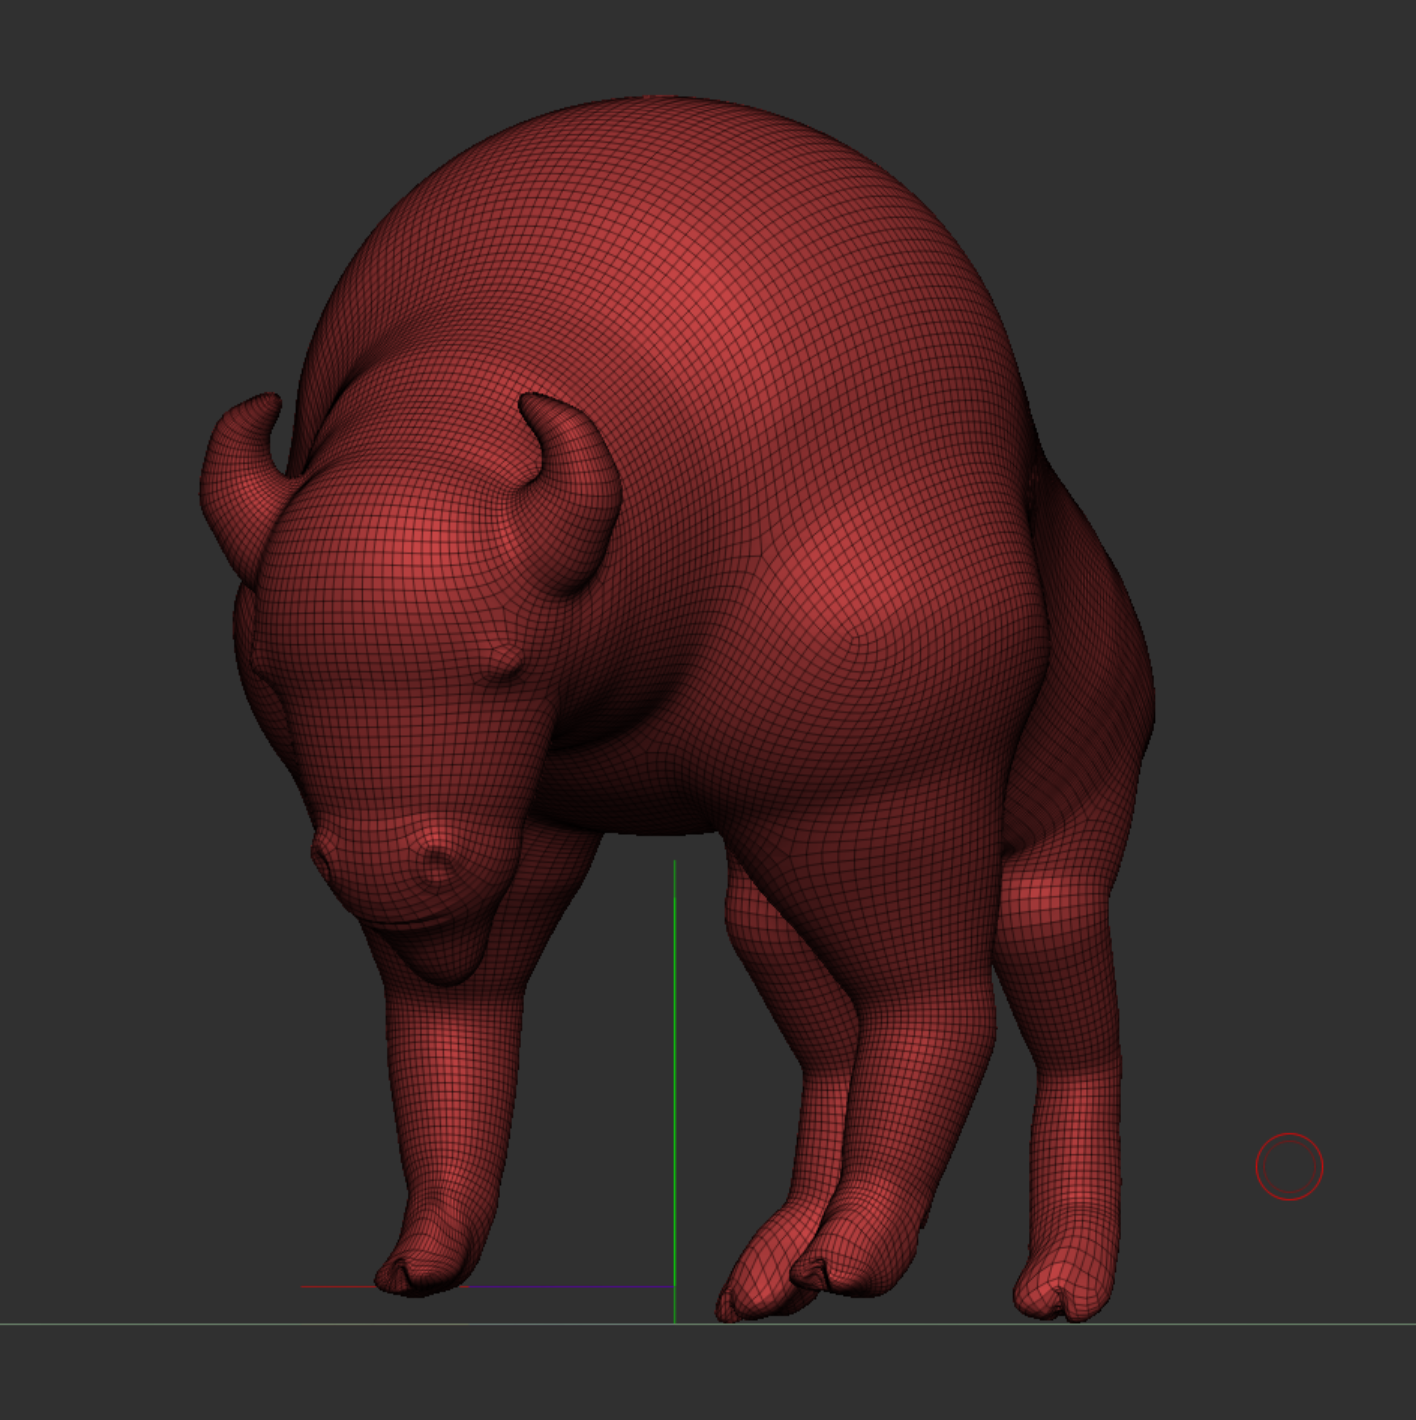The height and width of the screenshot is (1420, 1416).
Task: Click the bison's nostril nearest the center
Action: coord(436,864)
